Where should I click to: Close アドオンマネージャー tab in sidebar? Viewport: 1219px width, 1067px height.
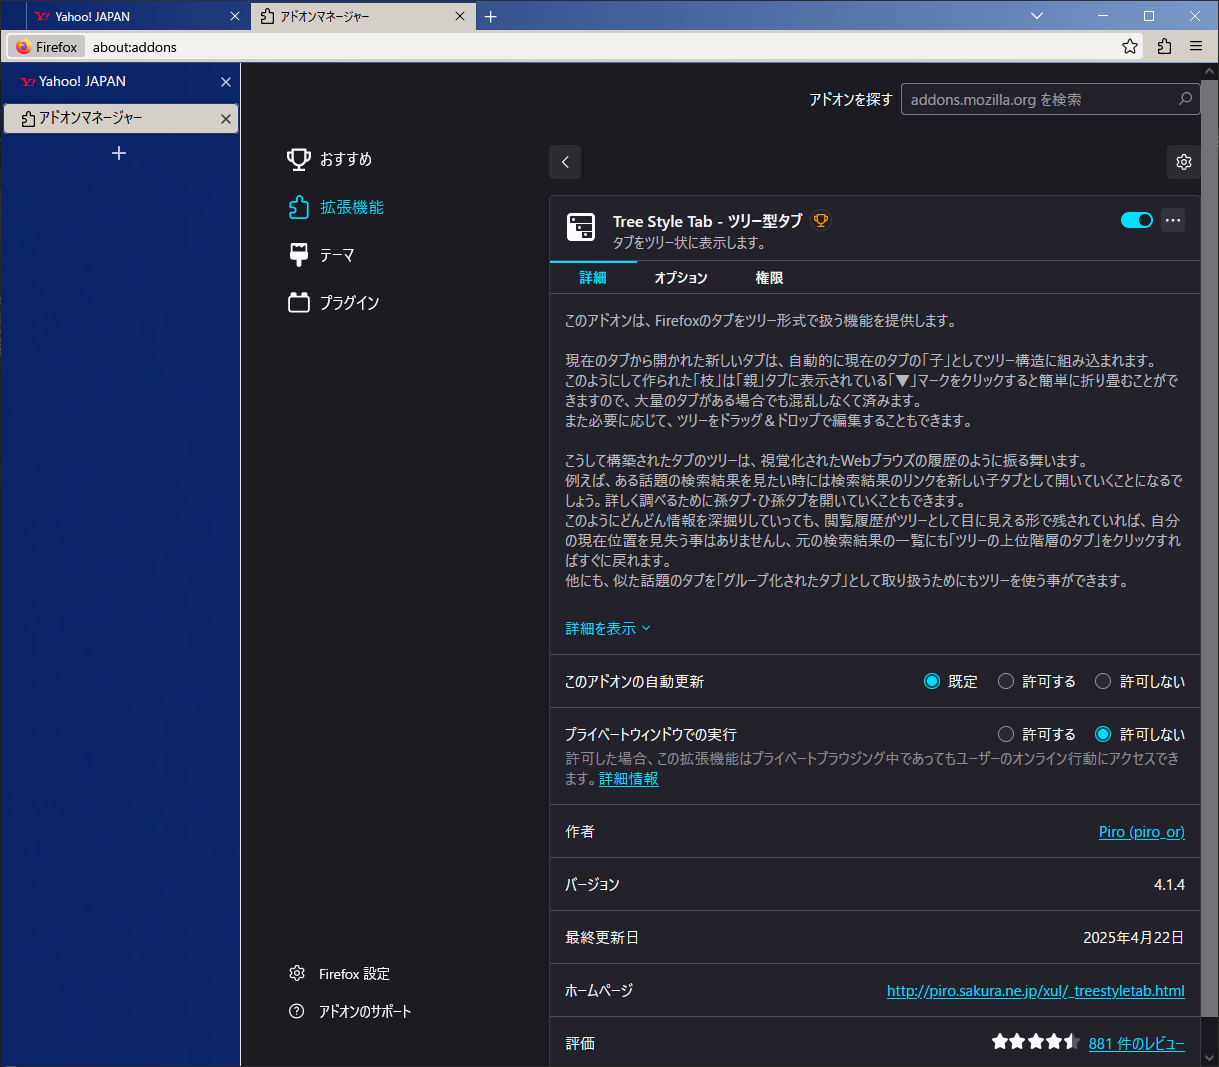pos(226,119)
